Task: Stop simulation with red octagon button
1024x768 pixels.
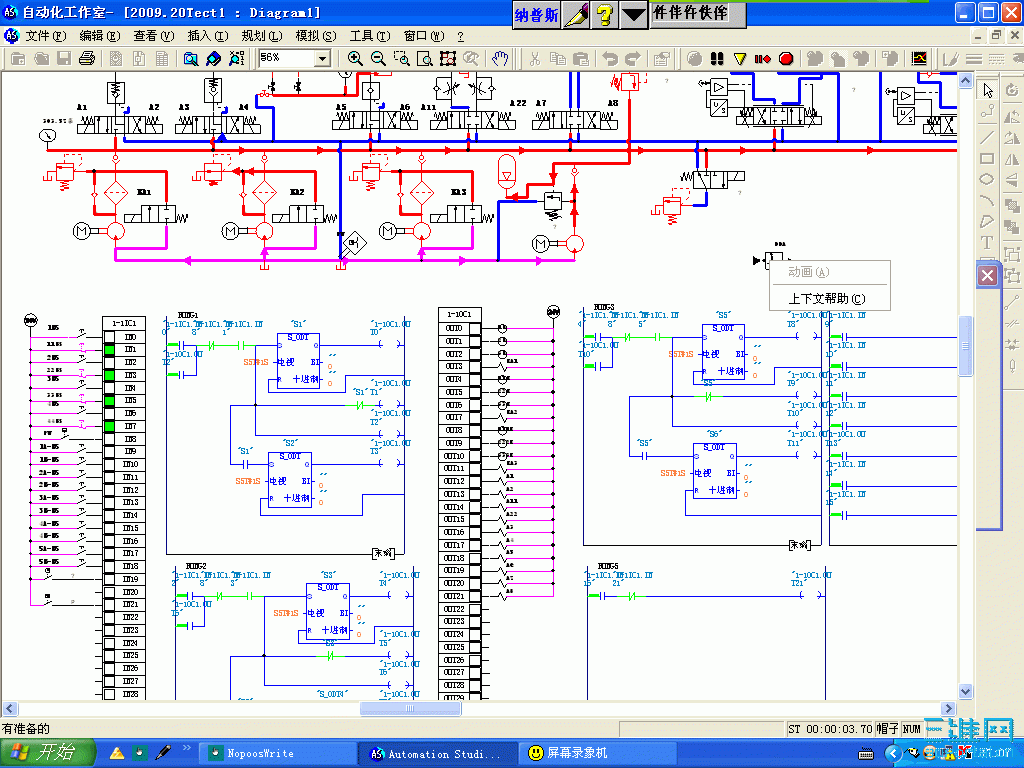Action: coord(786,59)
